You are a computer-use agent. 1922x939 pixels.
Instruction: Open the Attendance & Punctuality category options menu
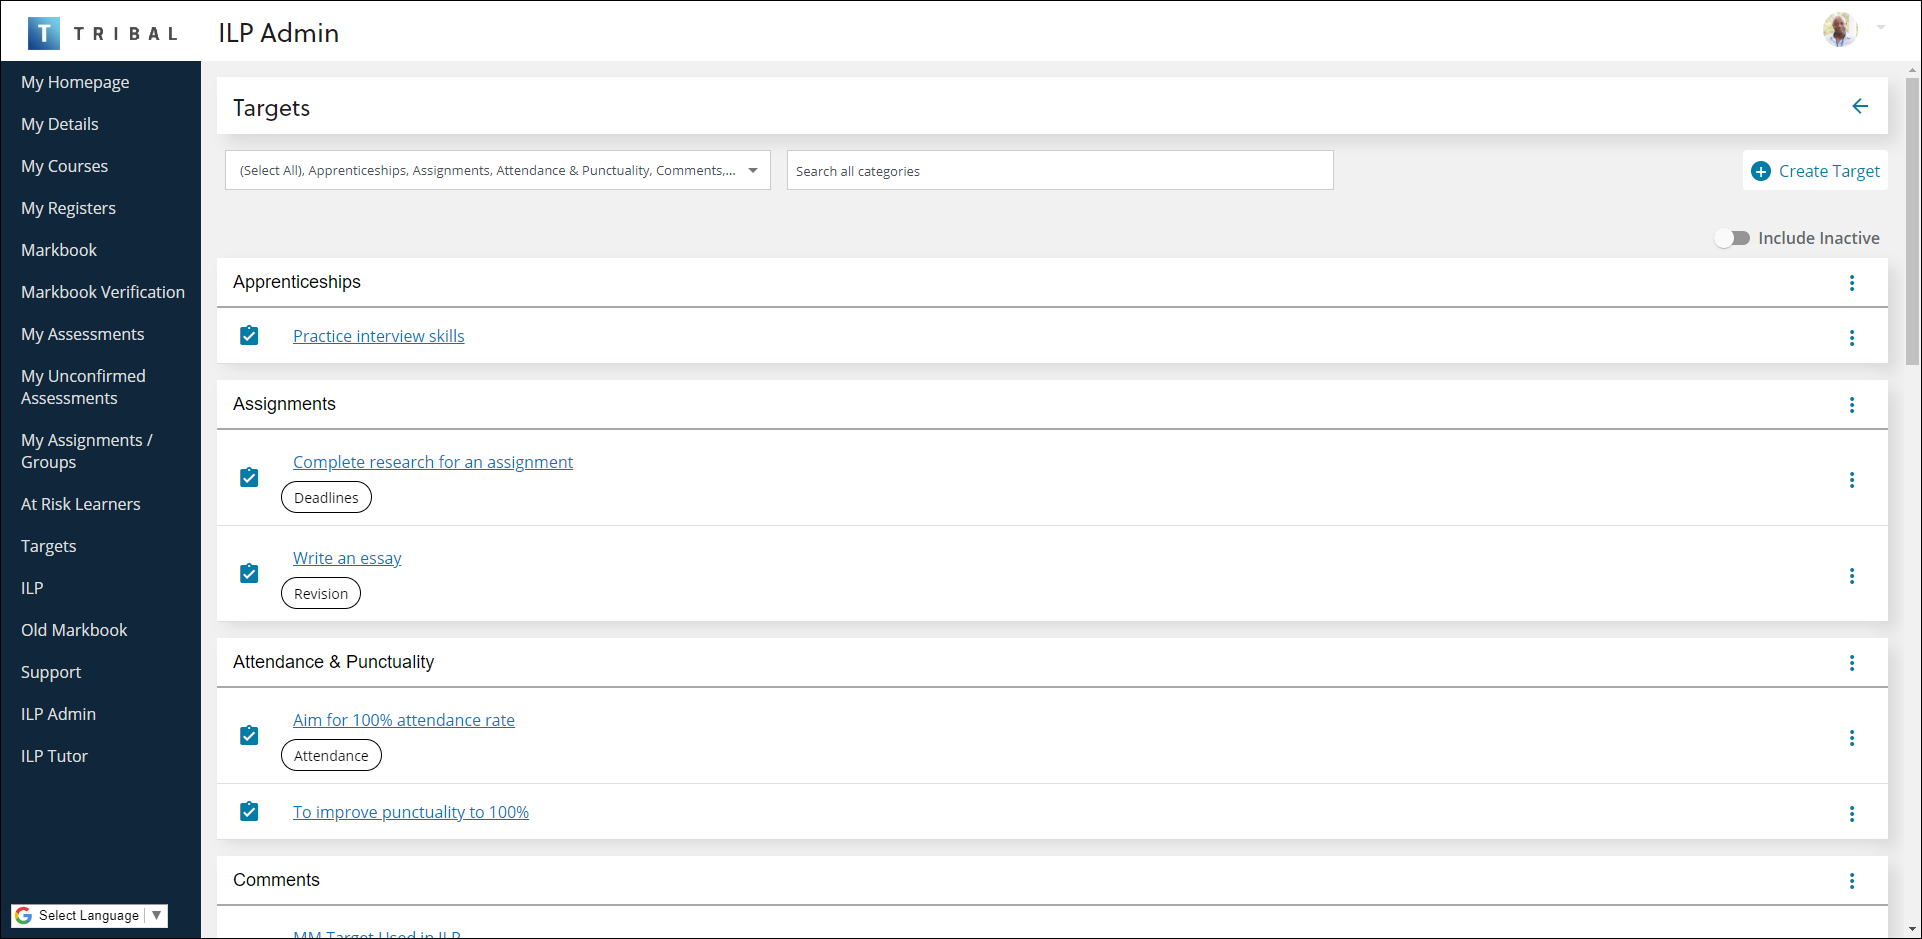pyautogui.click(x=1852, y=663)
